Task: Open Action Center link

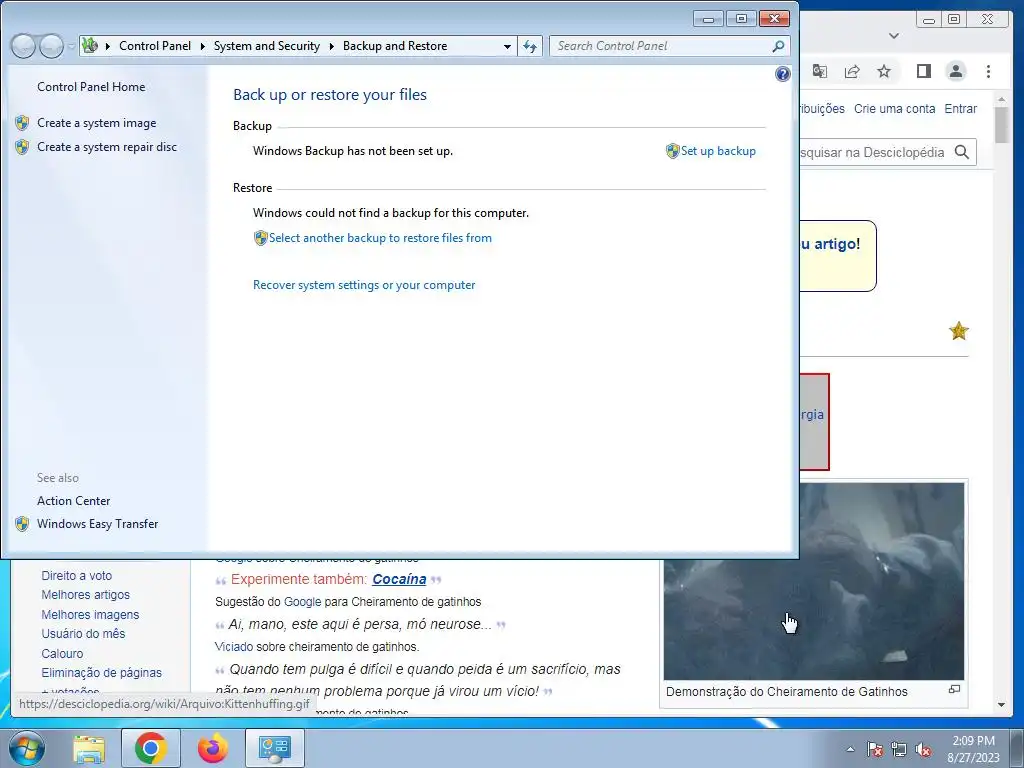Action: 73,501
